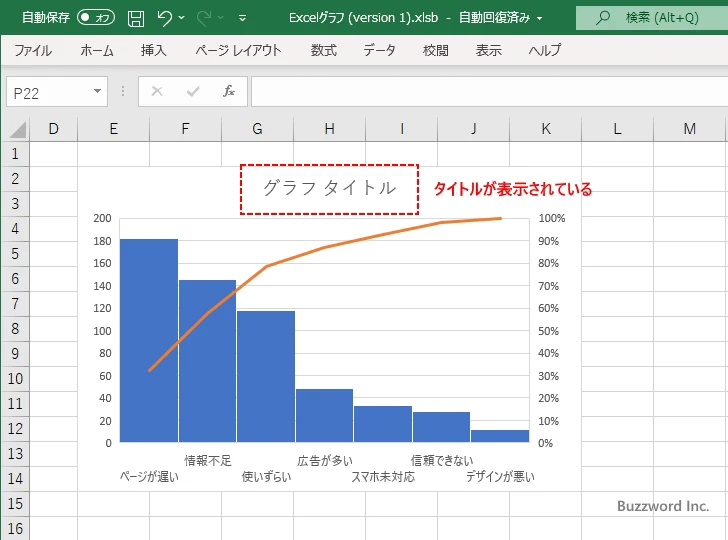Click the Redo arrow icon
Viewport: 728px width, 540px height.
click(203, 18)
